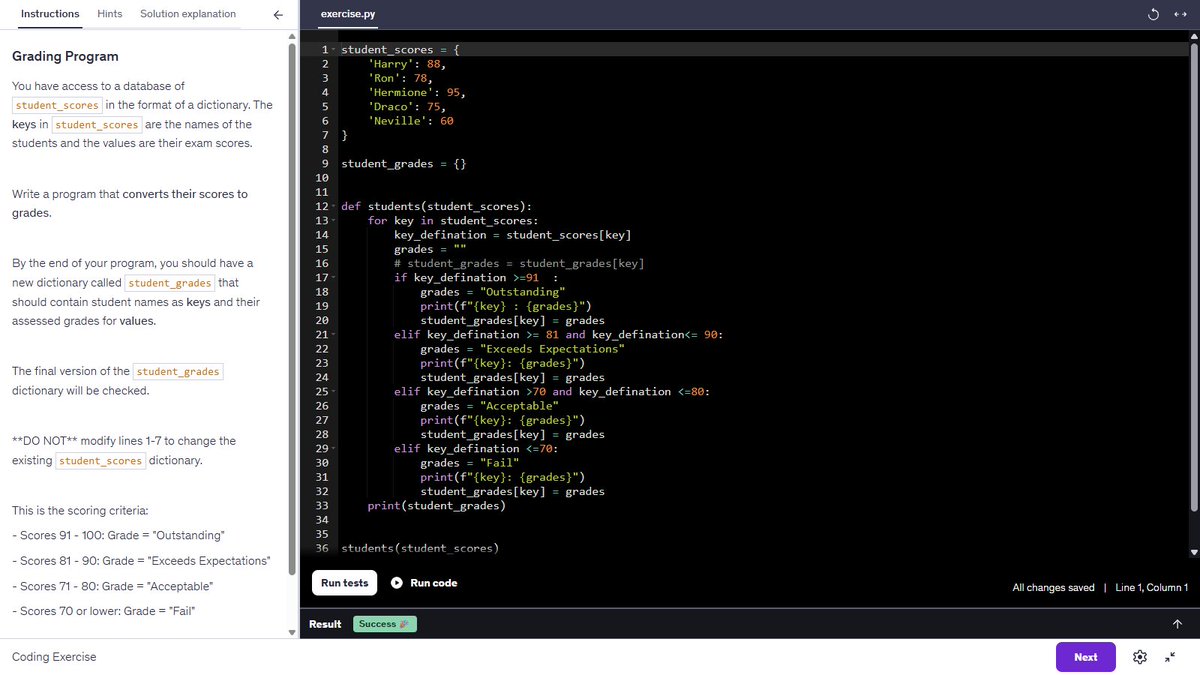Expand editor width with double-arrow icon
This screenshot has height=675, width=1200.
tap(1178, 14)
